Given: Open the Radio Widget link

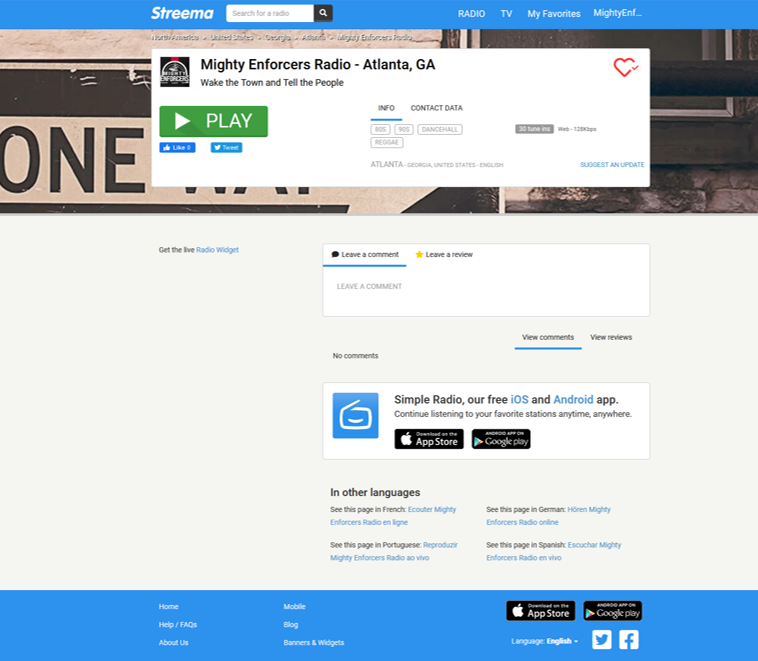Looking at the screenshot, I should (x=218, y=250).
